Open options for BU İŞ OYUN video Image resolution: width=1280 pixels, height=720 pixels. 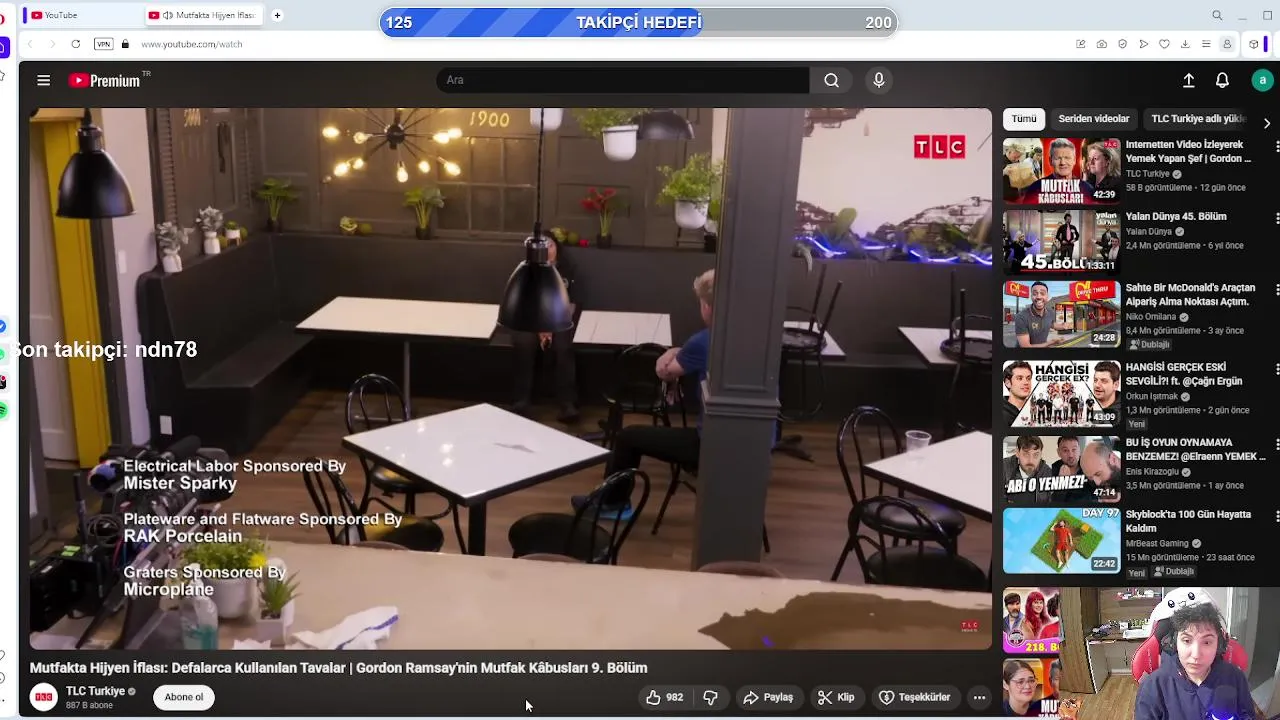1277,444
